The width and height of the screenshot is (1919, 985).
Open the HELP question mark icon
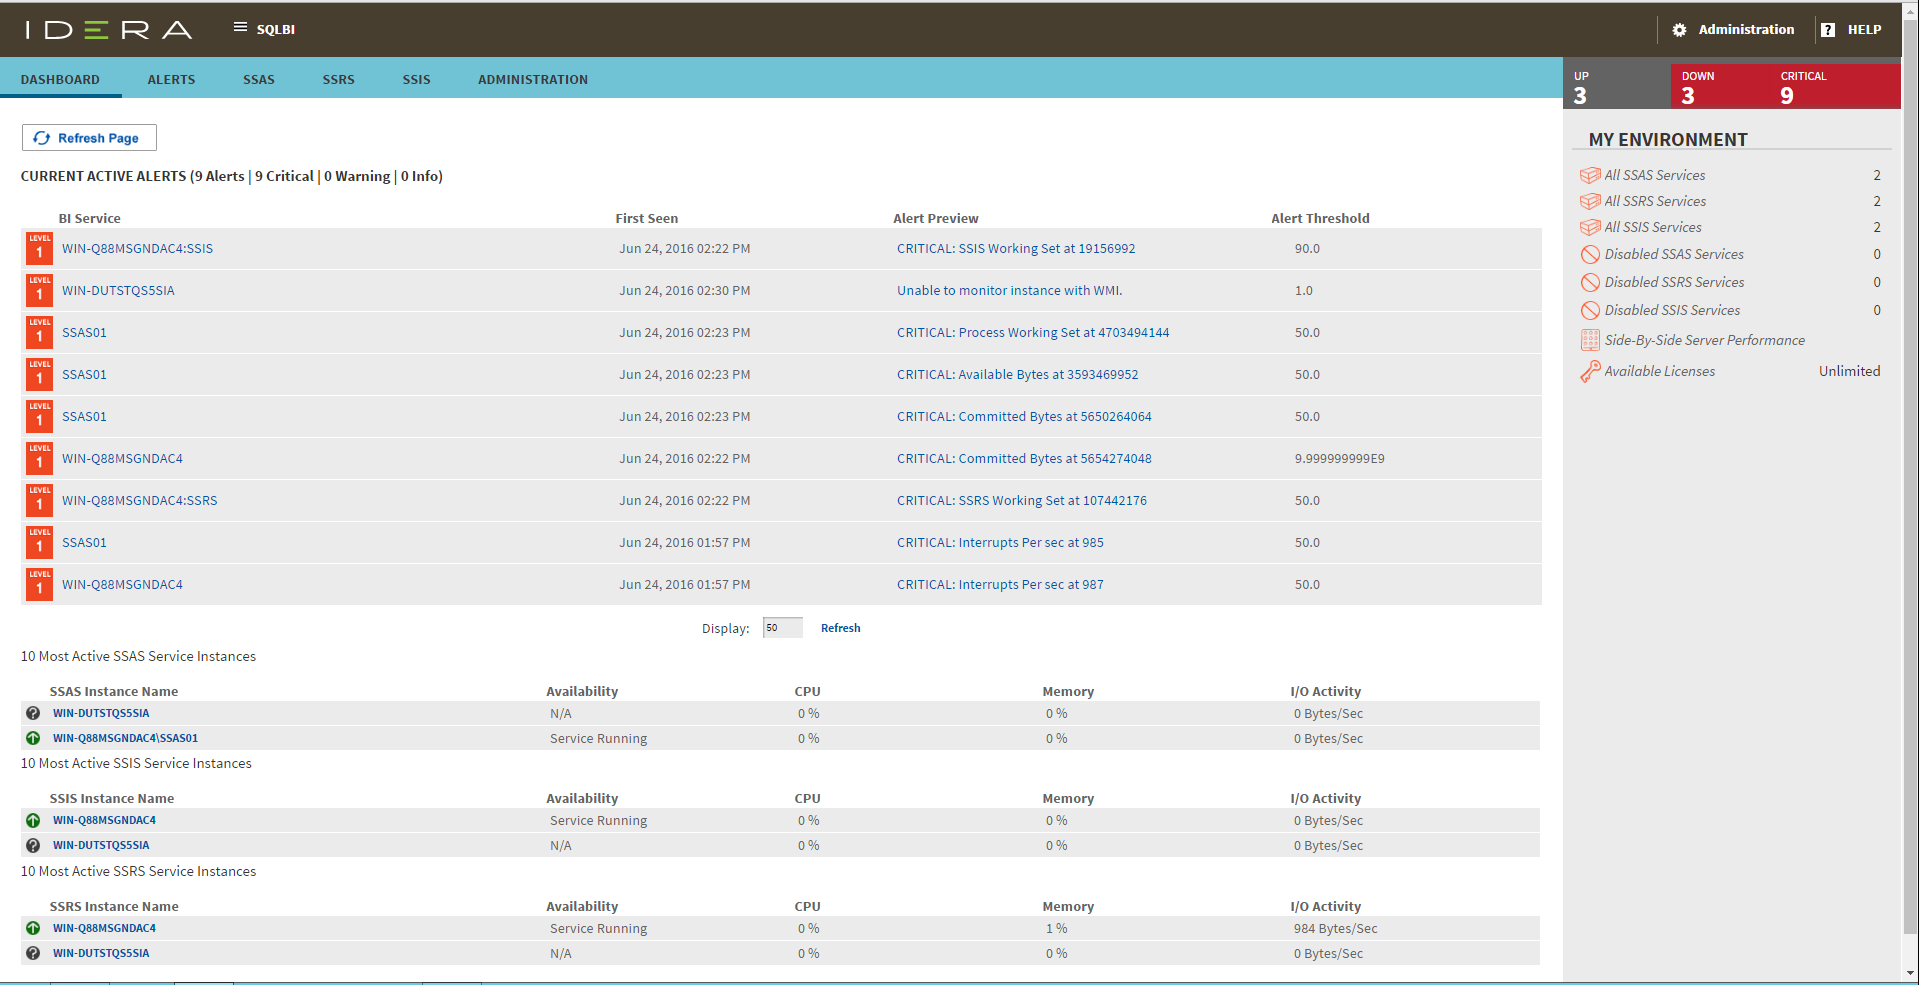pos(1828,30)
